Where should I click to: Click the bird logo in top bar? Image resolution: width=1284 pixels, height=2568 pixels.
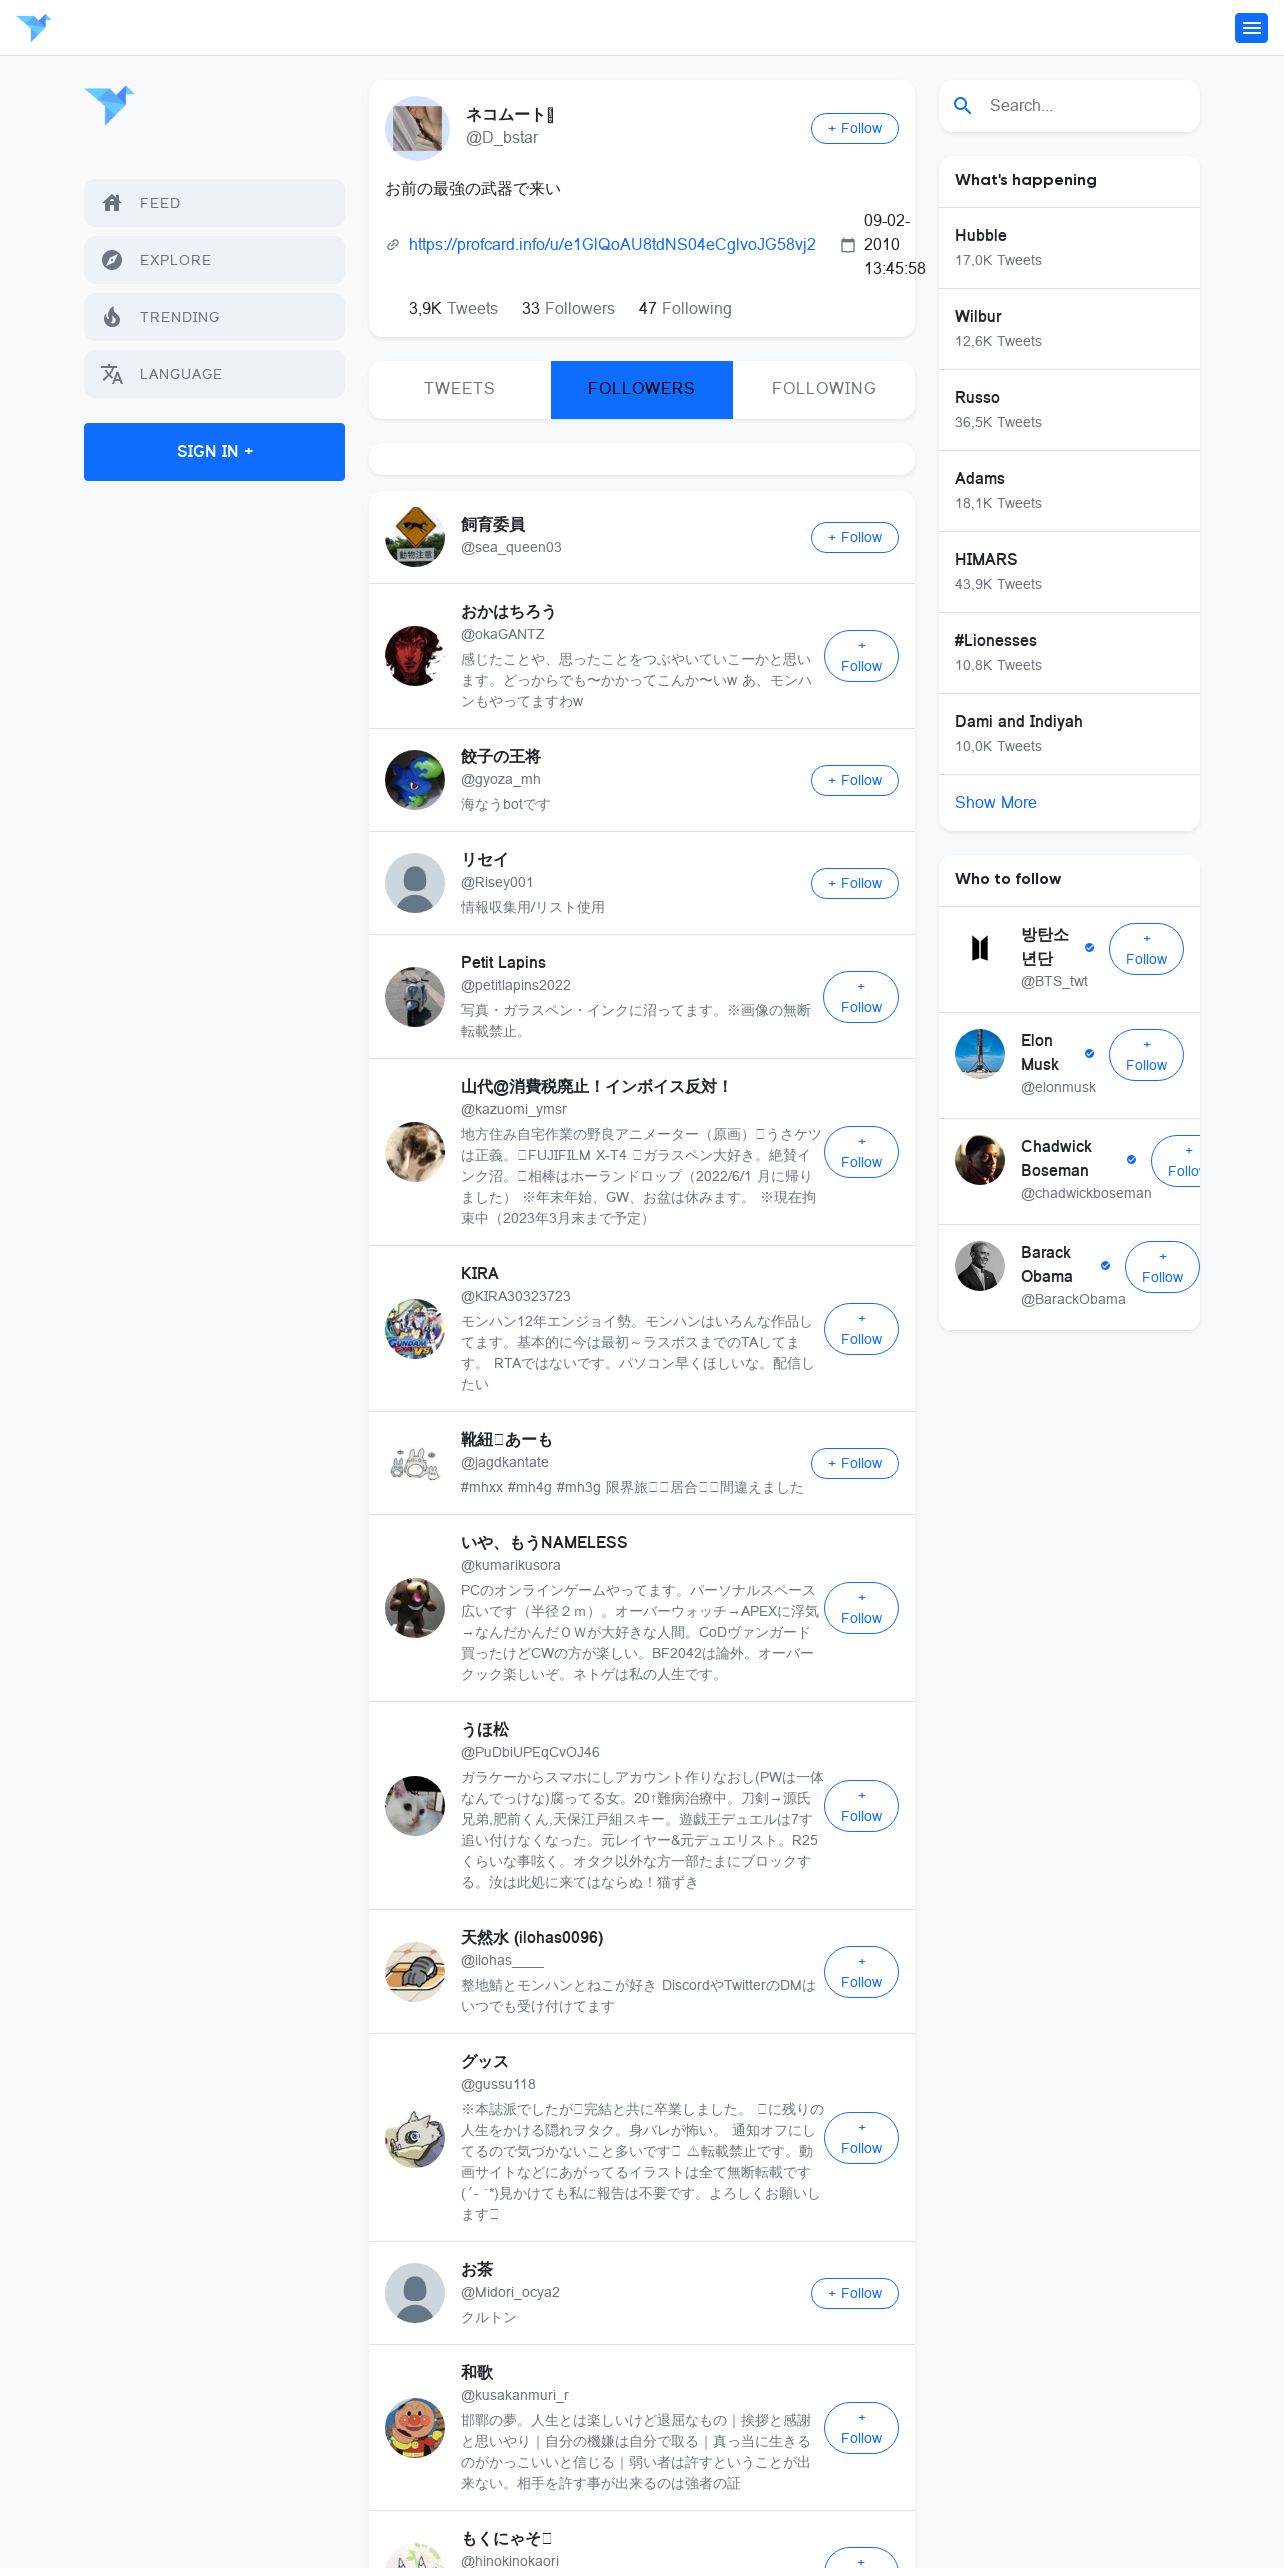(x=34, y=27)
